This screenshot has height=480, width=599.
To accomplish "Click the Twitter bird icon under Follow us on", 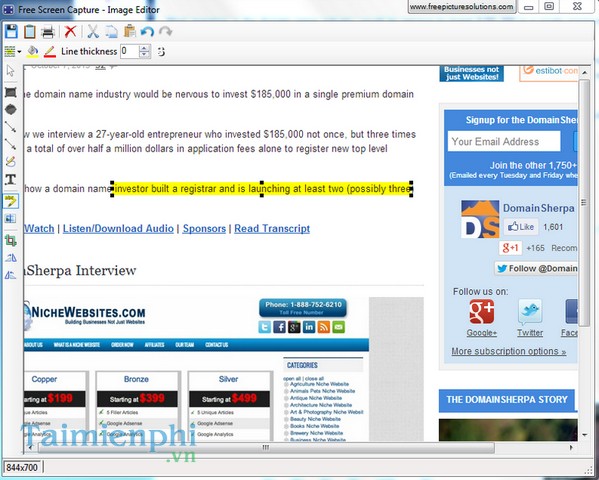I will click(530, 312).
